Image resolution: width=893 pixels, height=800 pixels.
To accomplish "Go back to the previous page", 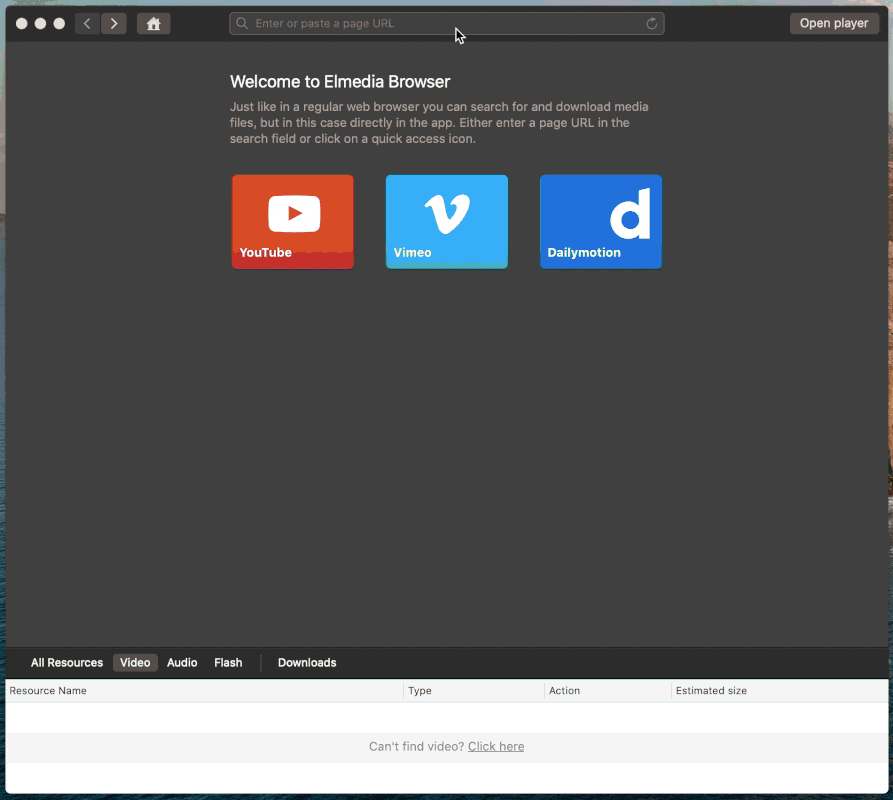I will (x=87, y=23).
